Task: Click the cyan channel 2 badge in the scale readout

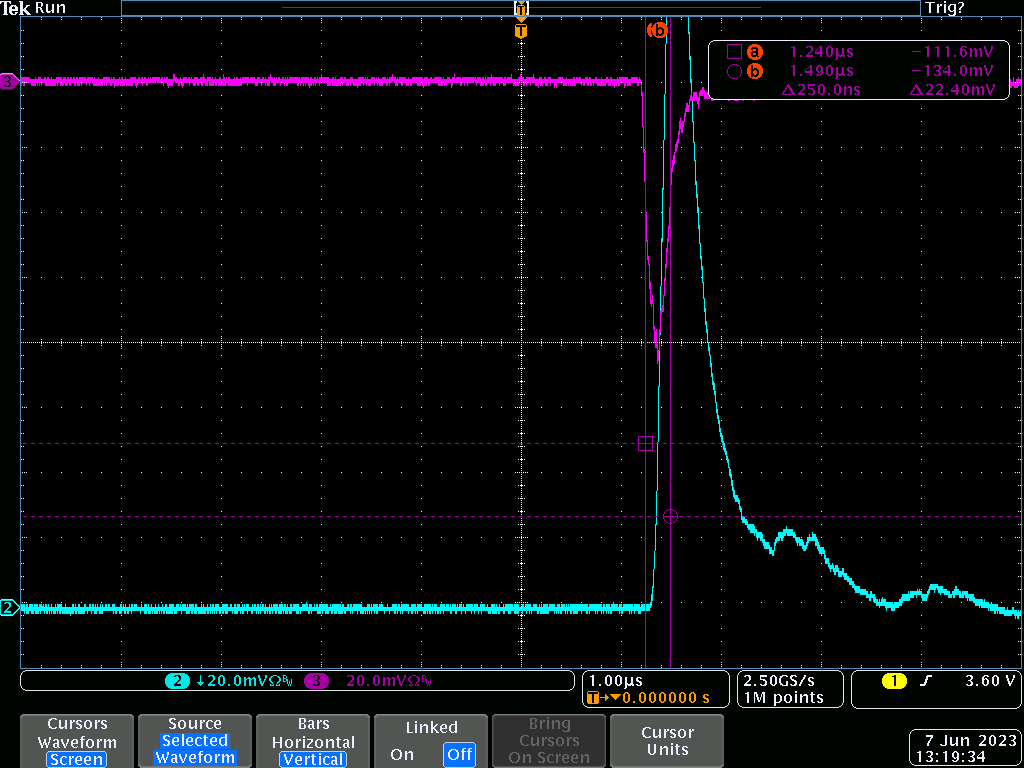Action: click(177, 681)
